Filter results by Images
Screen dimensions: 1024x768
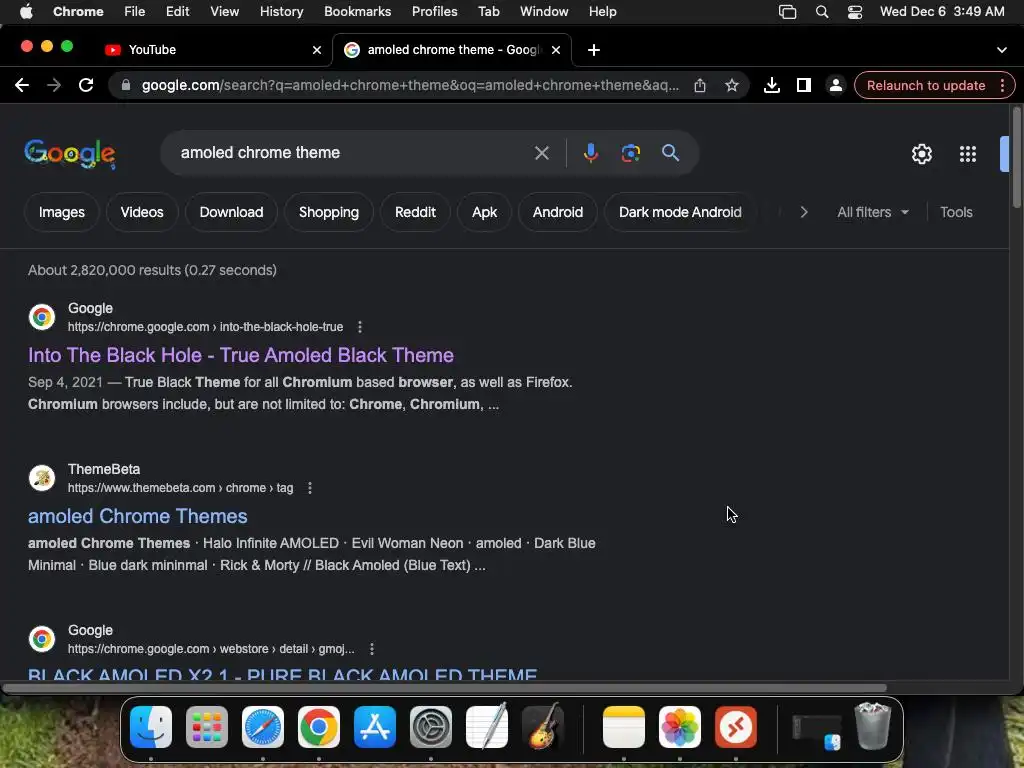[x=61, y=212]
